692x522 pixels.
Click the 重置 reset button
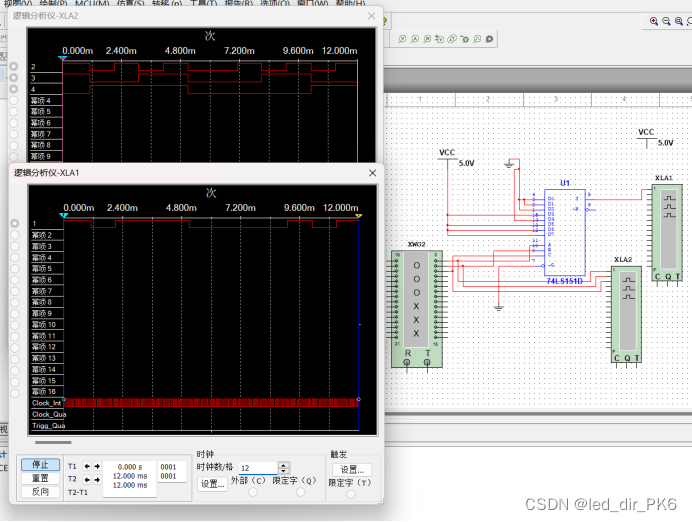click(x=40, y=478)
